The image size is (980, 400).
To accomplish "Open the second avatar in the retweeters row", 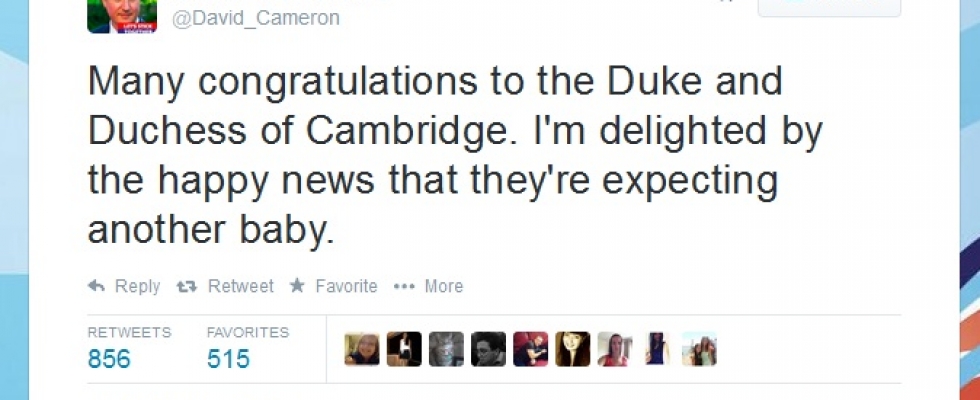I will point(404,349).
